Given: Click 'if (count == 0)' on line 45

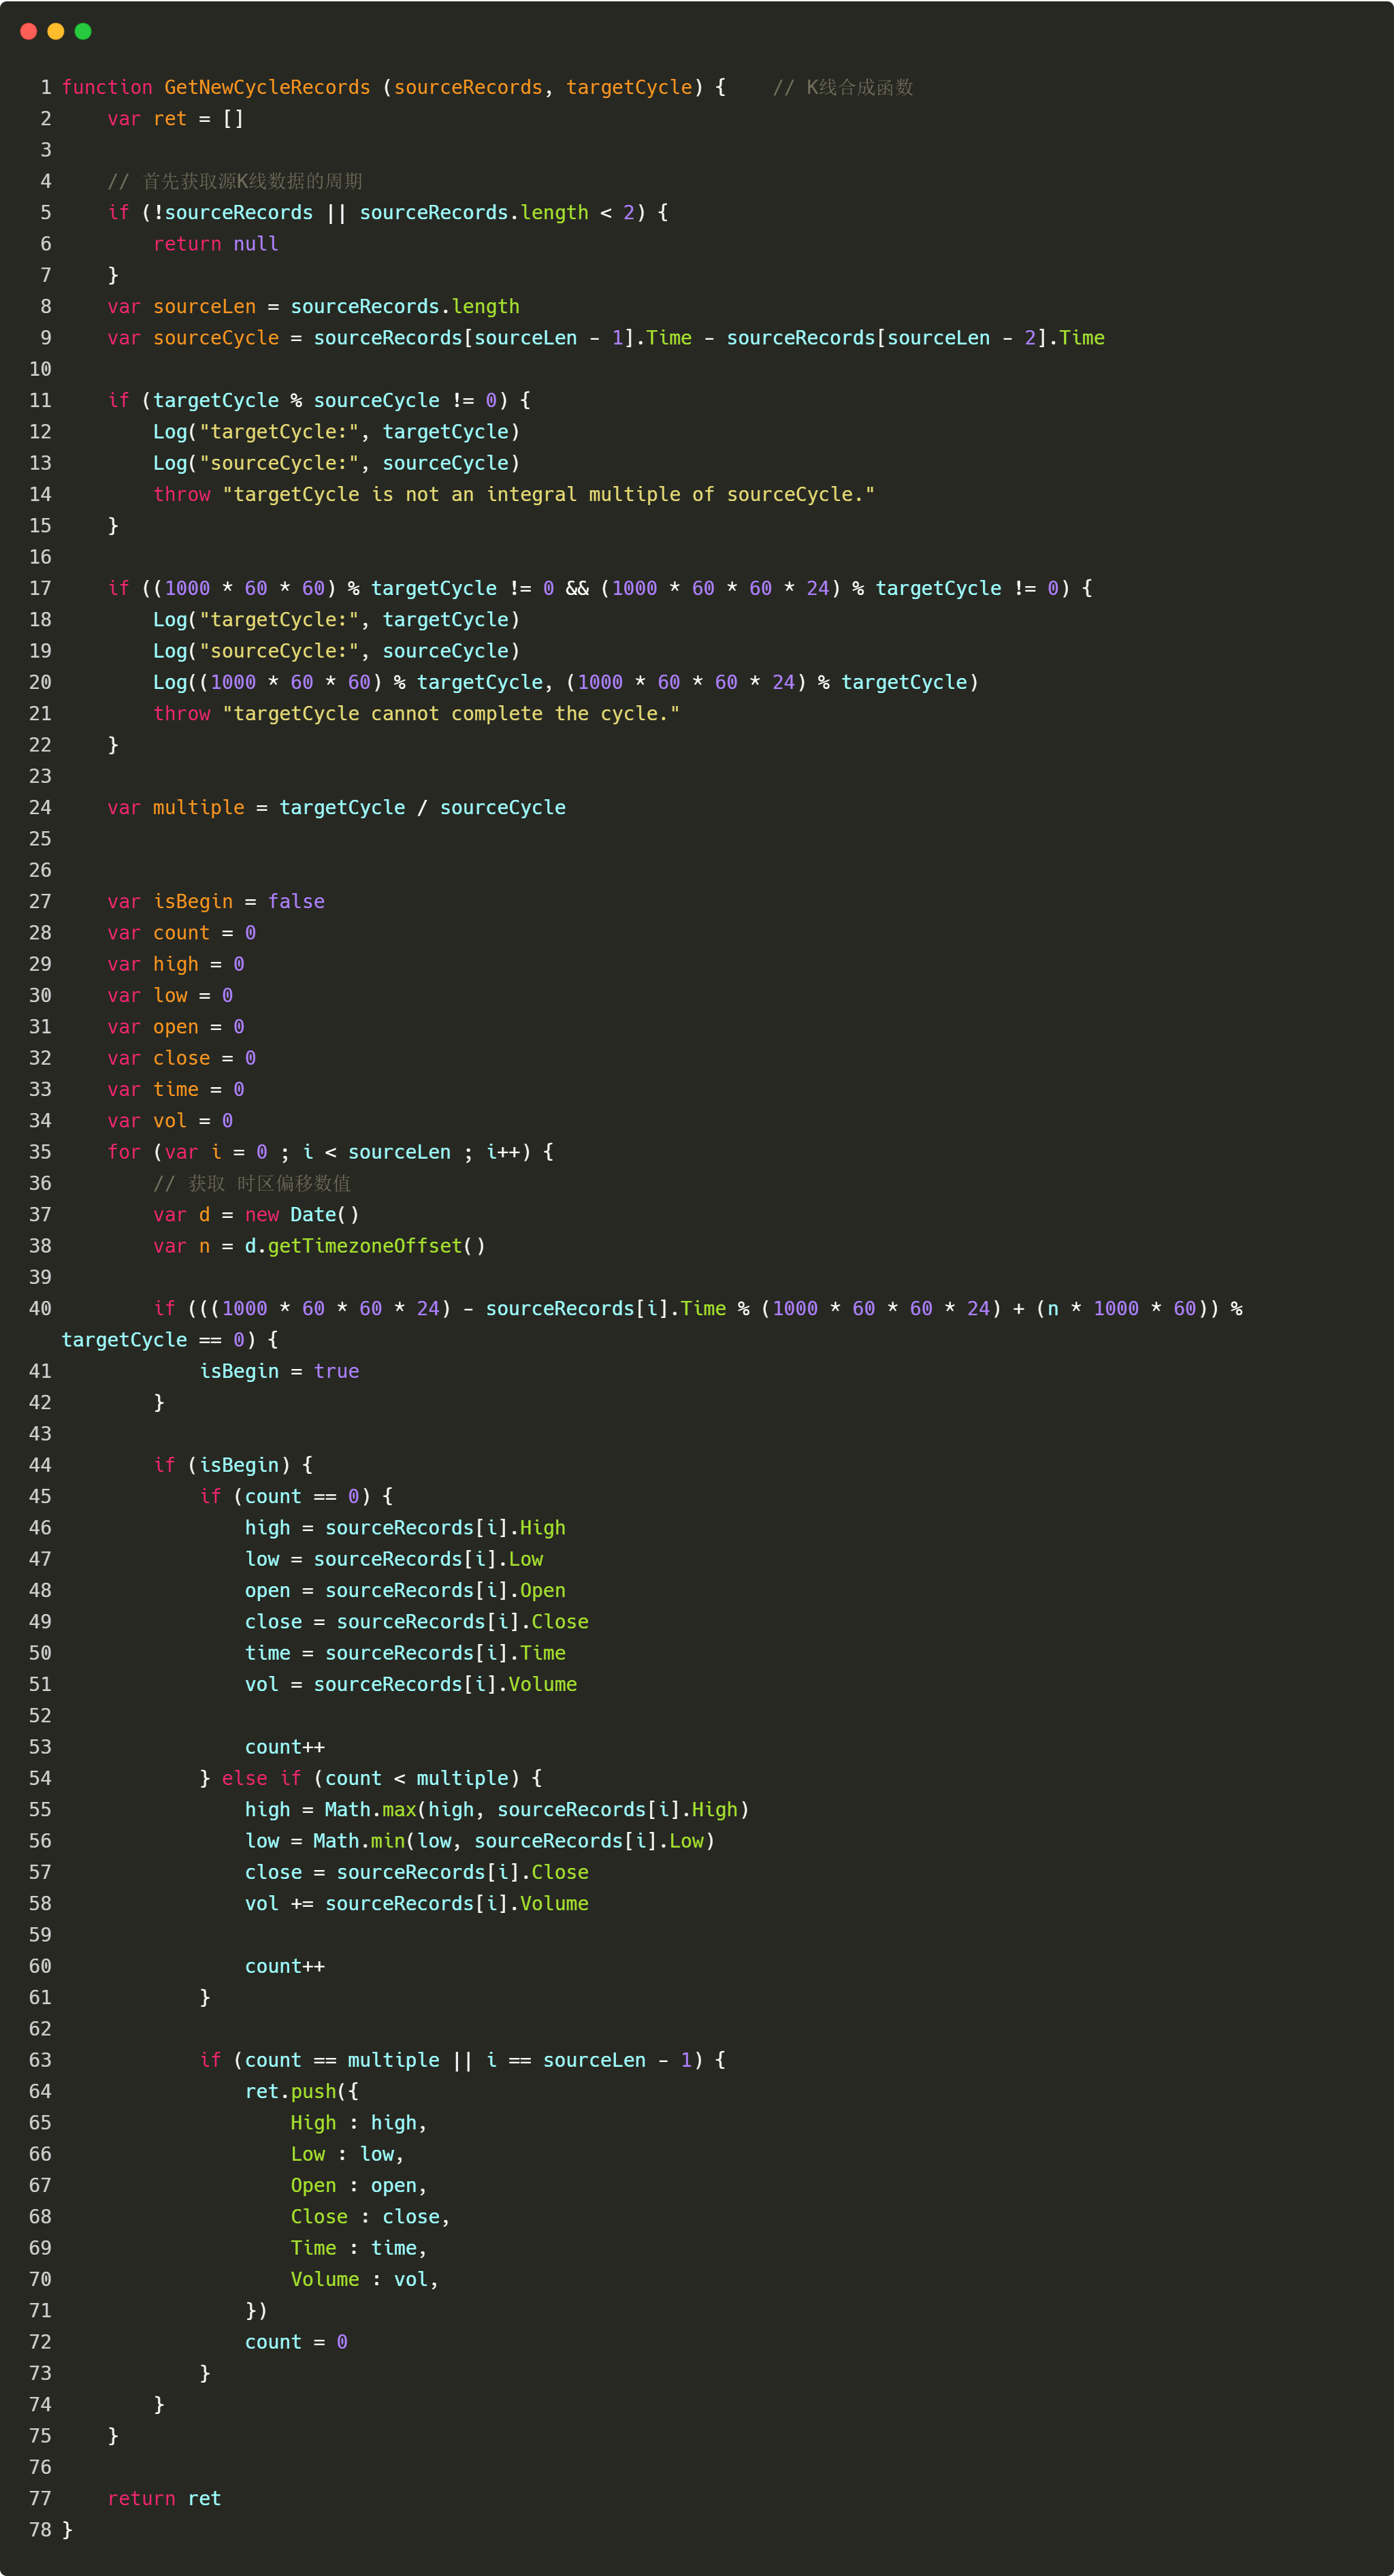Looking at the screenshot, I should [285, 1497].
